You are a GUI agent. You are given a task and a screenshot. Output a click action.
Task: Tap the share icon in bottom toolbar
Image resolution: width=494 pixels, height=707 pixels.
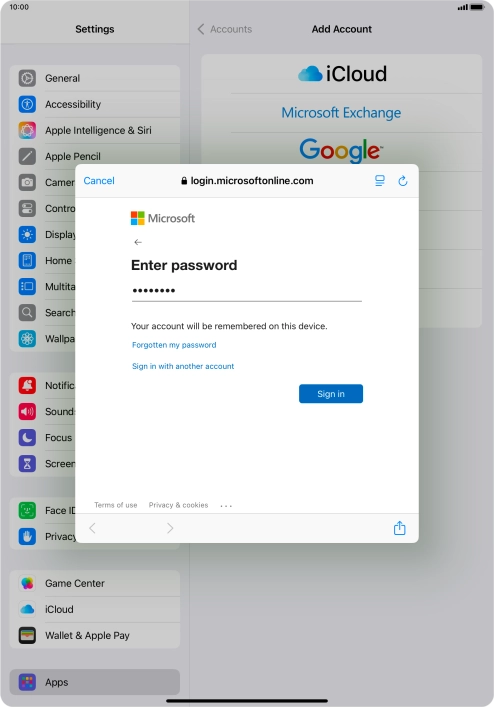[399, 528]
